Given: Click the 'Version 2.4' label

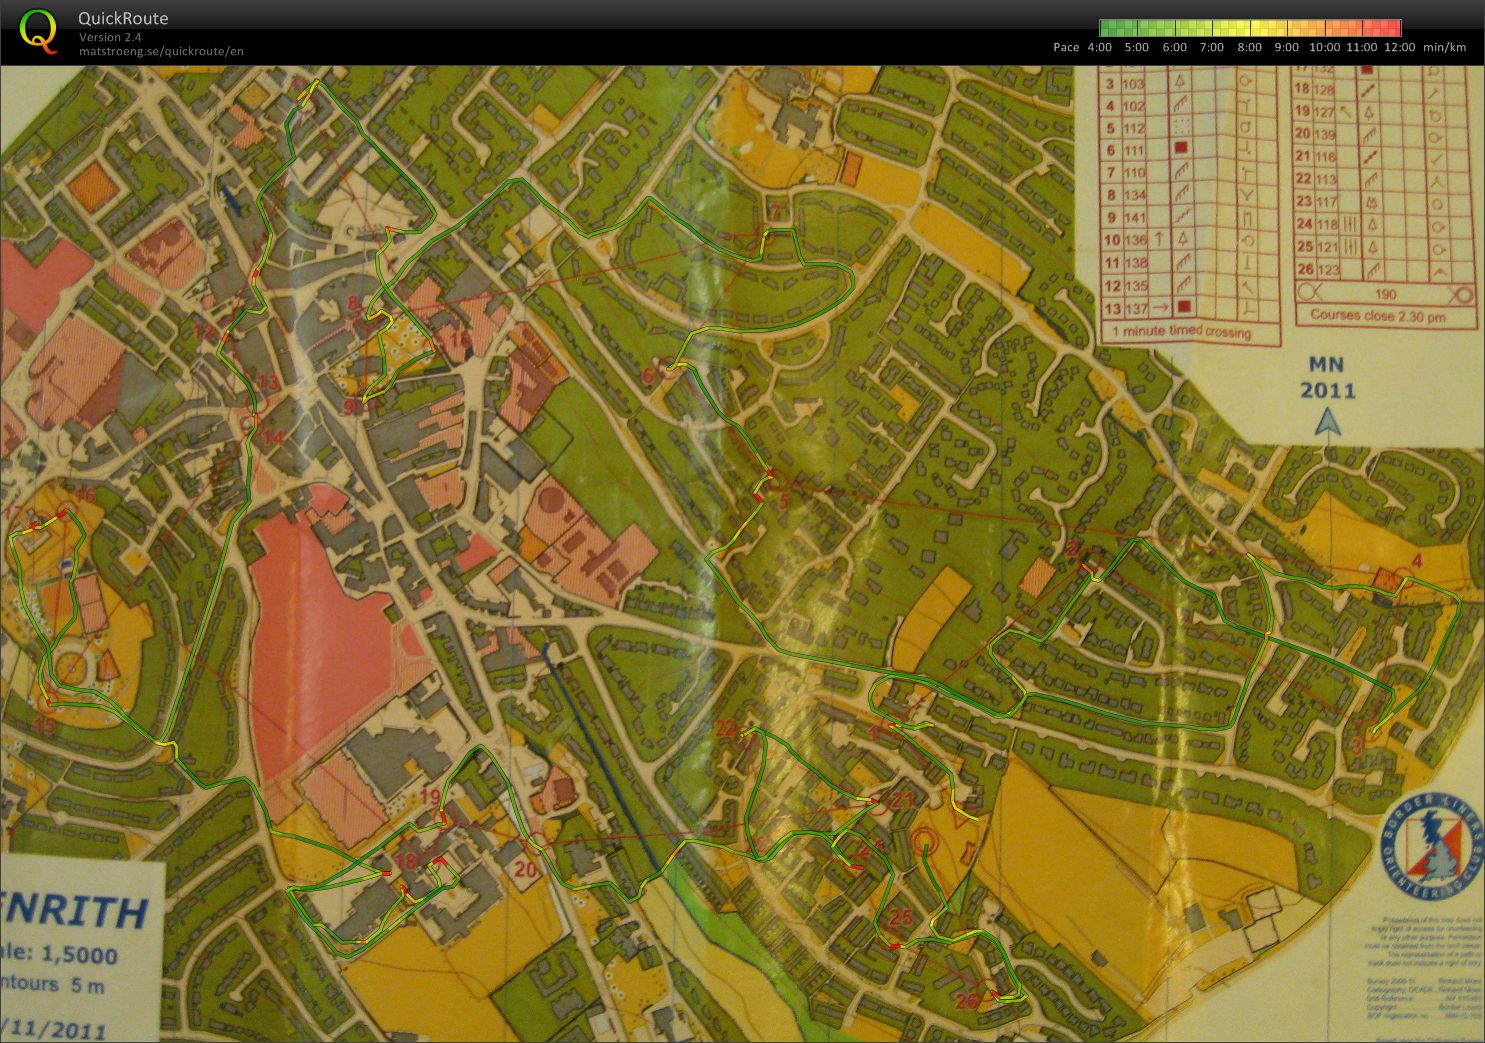Looking at the screenshot, I should (x=110, y=37).
